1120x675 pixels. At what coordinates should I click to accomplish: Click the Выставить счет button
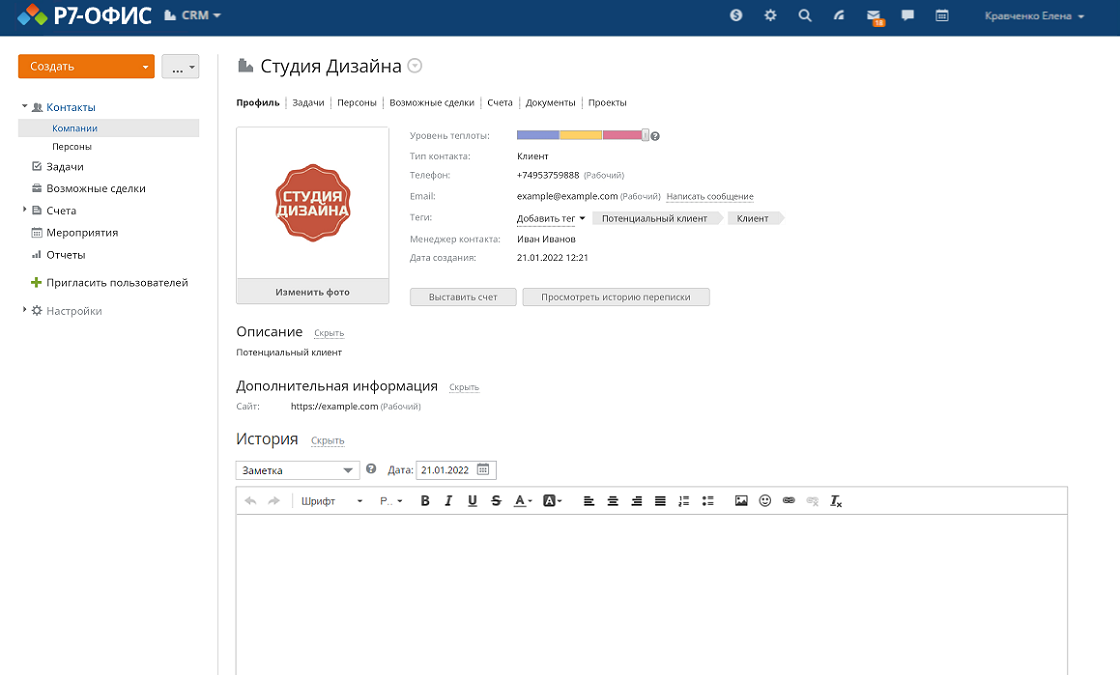462,296
